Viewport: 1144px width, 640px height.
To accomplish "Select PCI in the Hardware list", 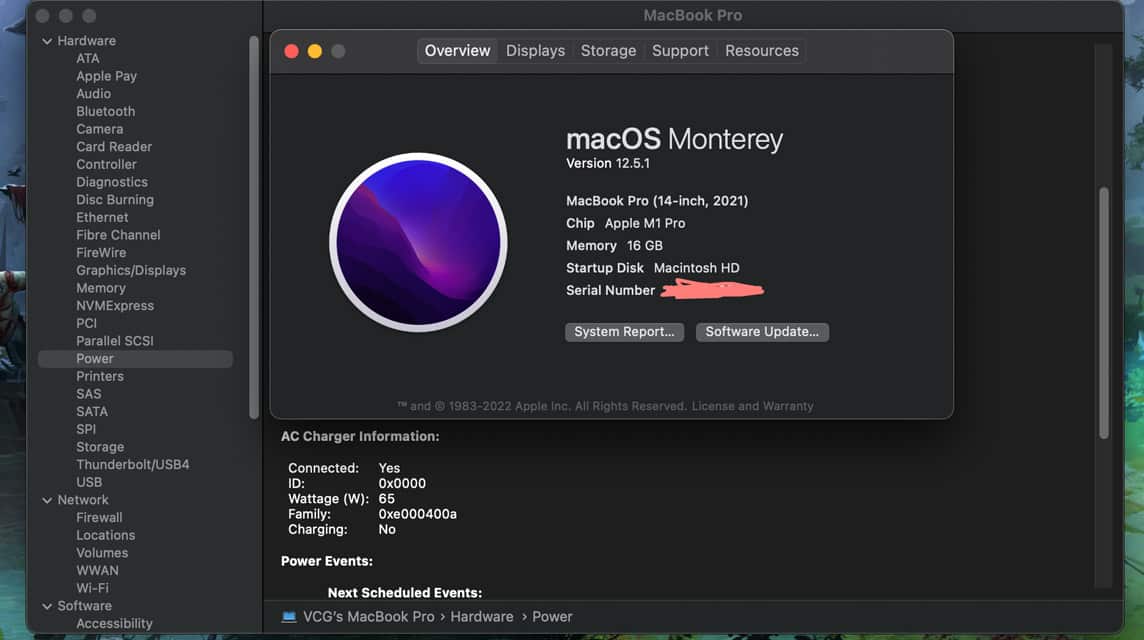I will [86, 323].
